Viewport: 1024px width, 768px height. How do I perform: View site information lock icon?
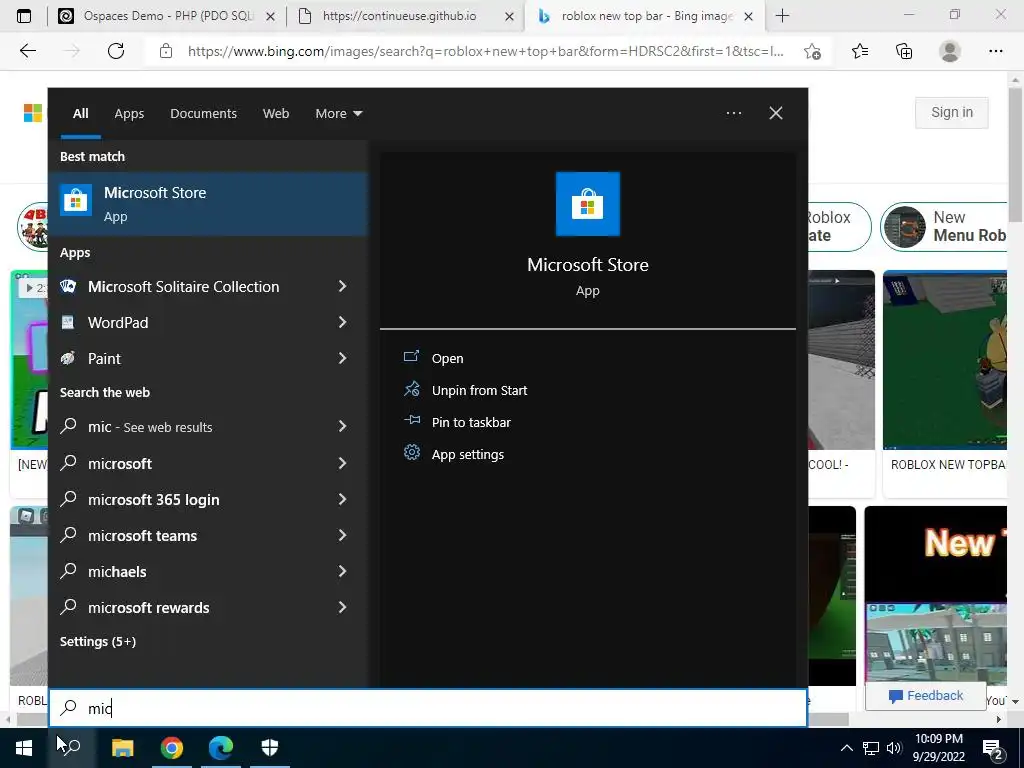(x=166, y=51)
